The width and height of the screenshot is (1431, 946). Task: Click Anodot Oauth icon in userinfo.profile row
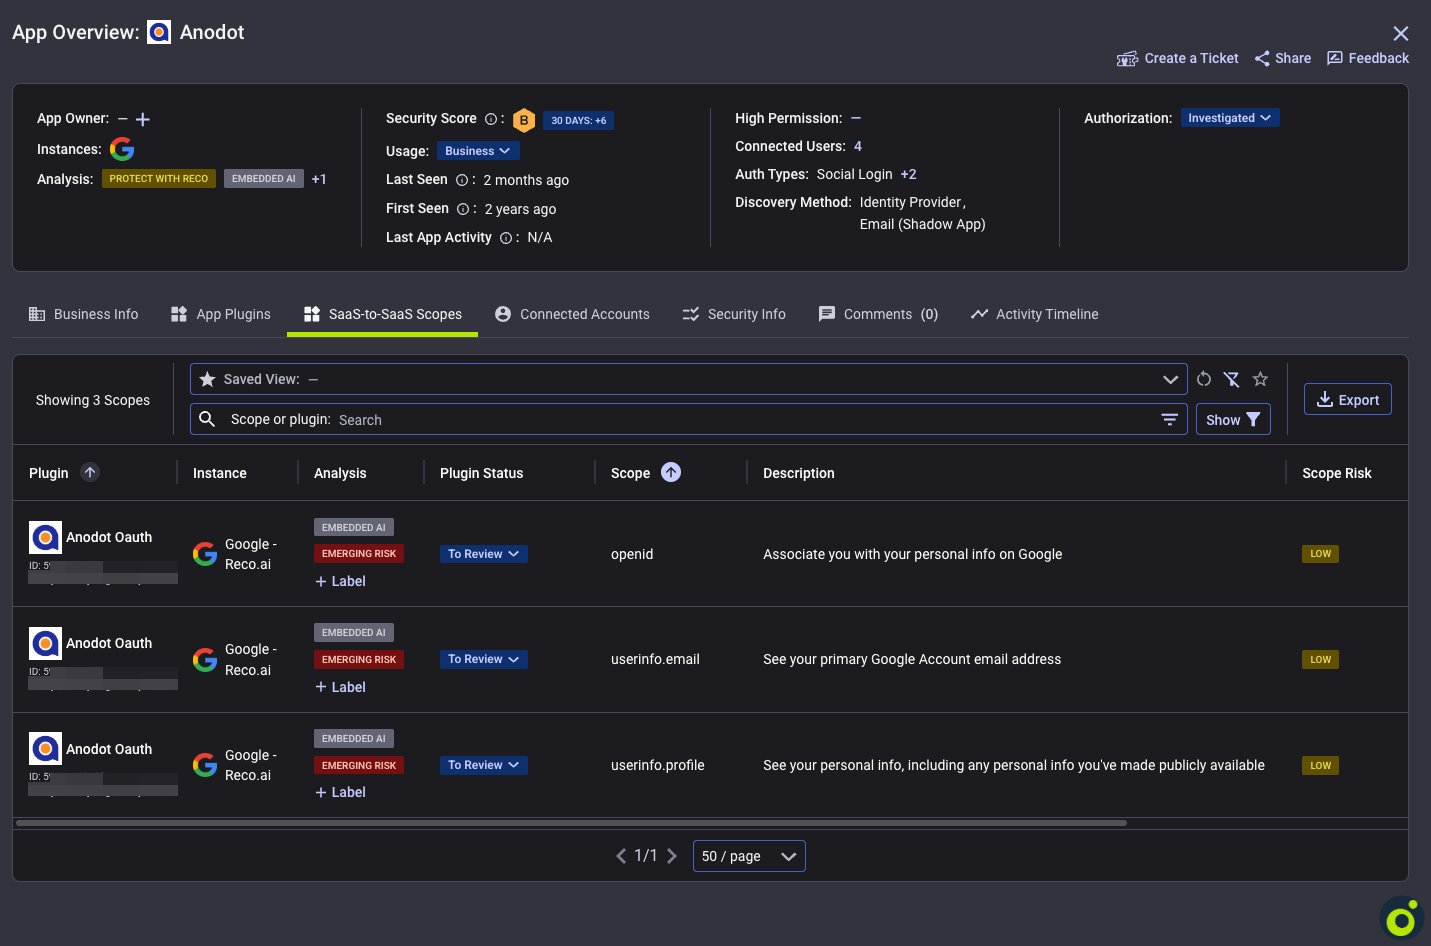click(45, 749)
